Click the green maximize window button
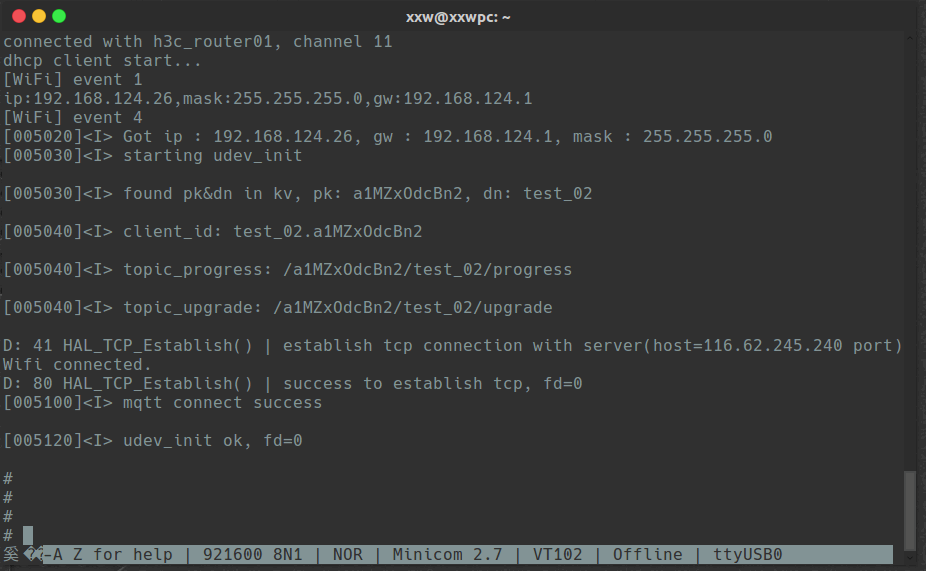Image resolution: width=926 pixels, height=571 pixels. (59, 17)
